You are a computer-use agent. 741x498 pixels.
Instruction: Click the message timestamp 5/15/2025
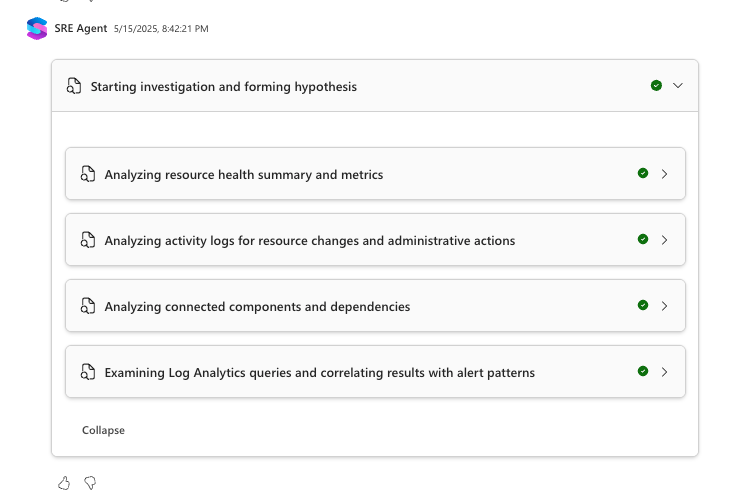(x=162, y=29)
